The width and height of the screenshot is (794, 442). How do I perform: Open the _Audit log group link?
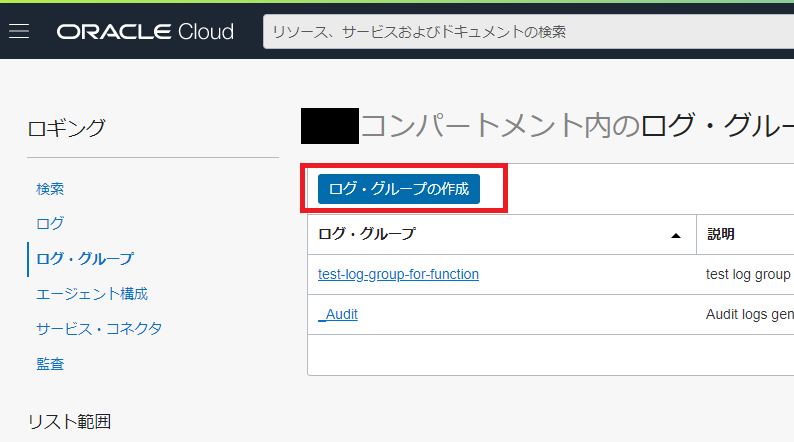click(x=338, y=314)
